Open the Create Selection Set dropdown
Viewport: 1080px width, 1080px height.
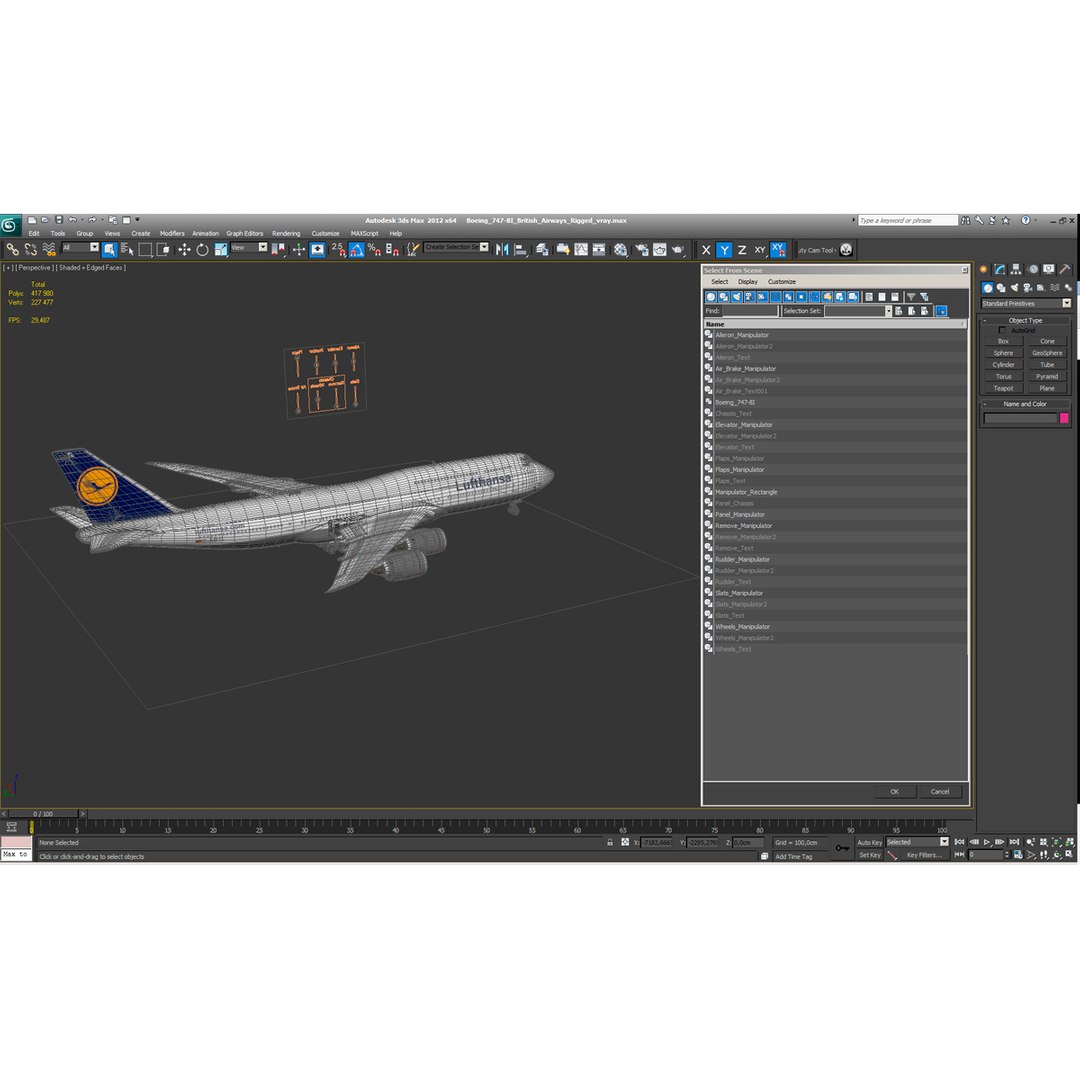point(457,247)
